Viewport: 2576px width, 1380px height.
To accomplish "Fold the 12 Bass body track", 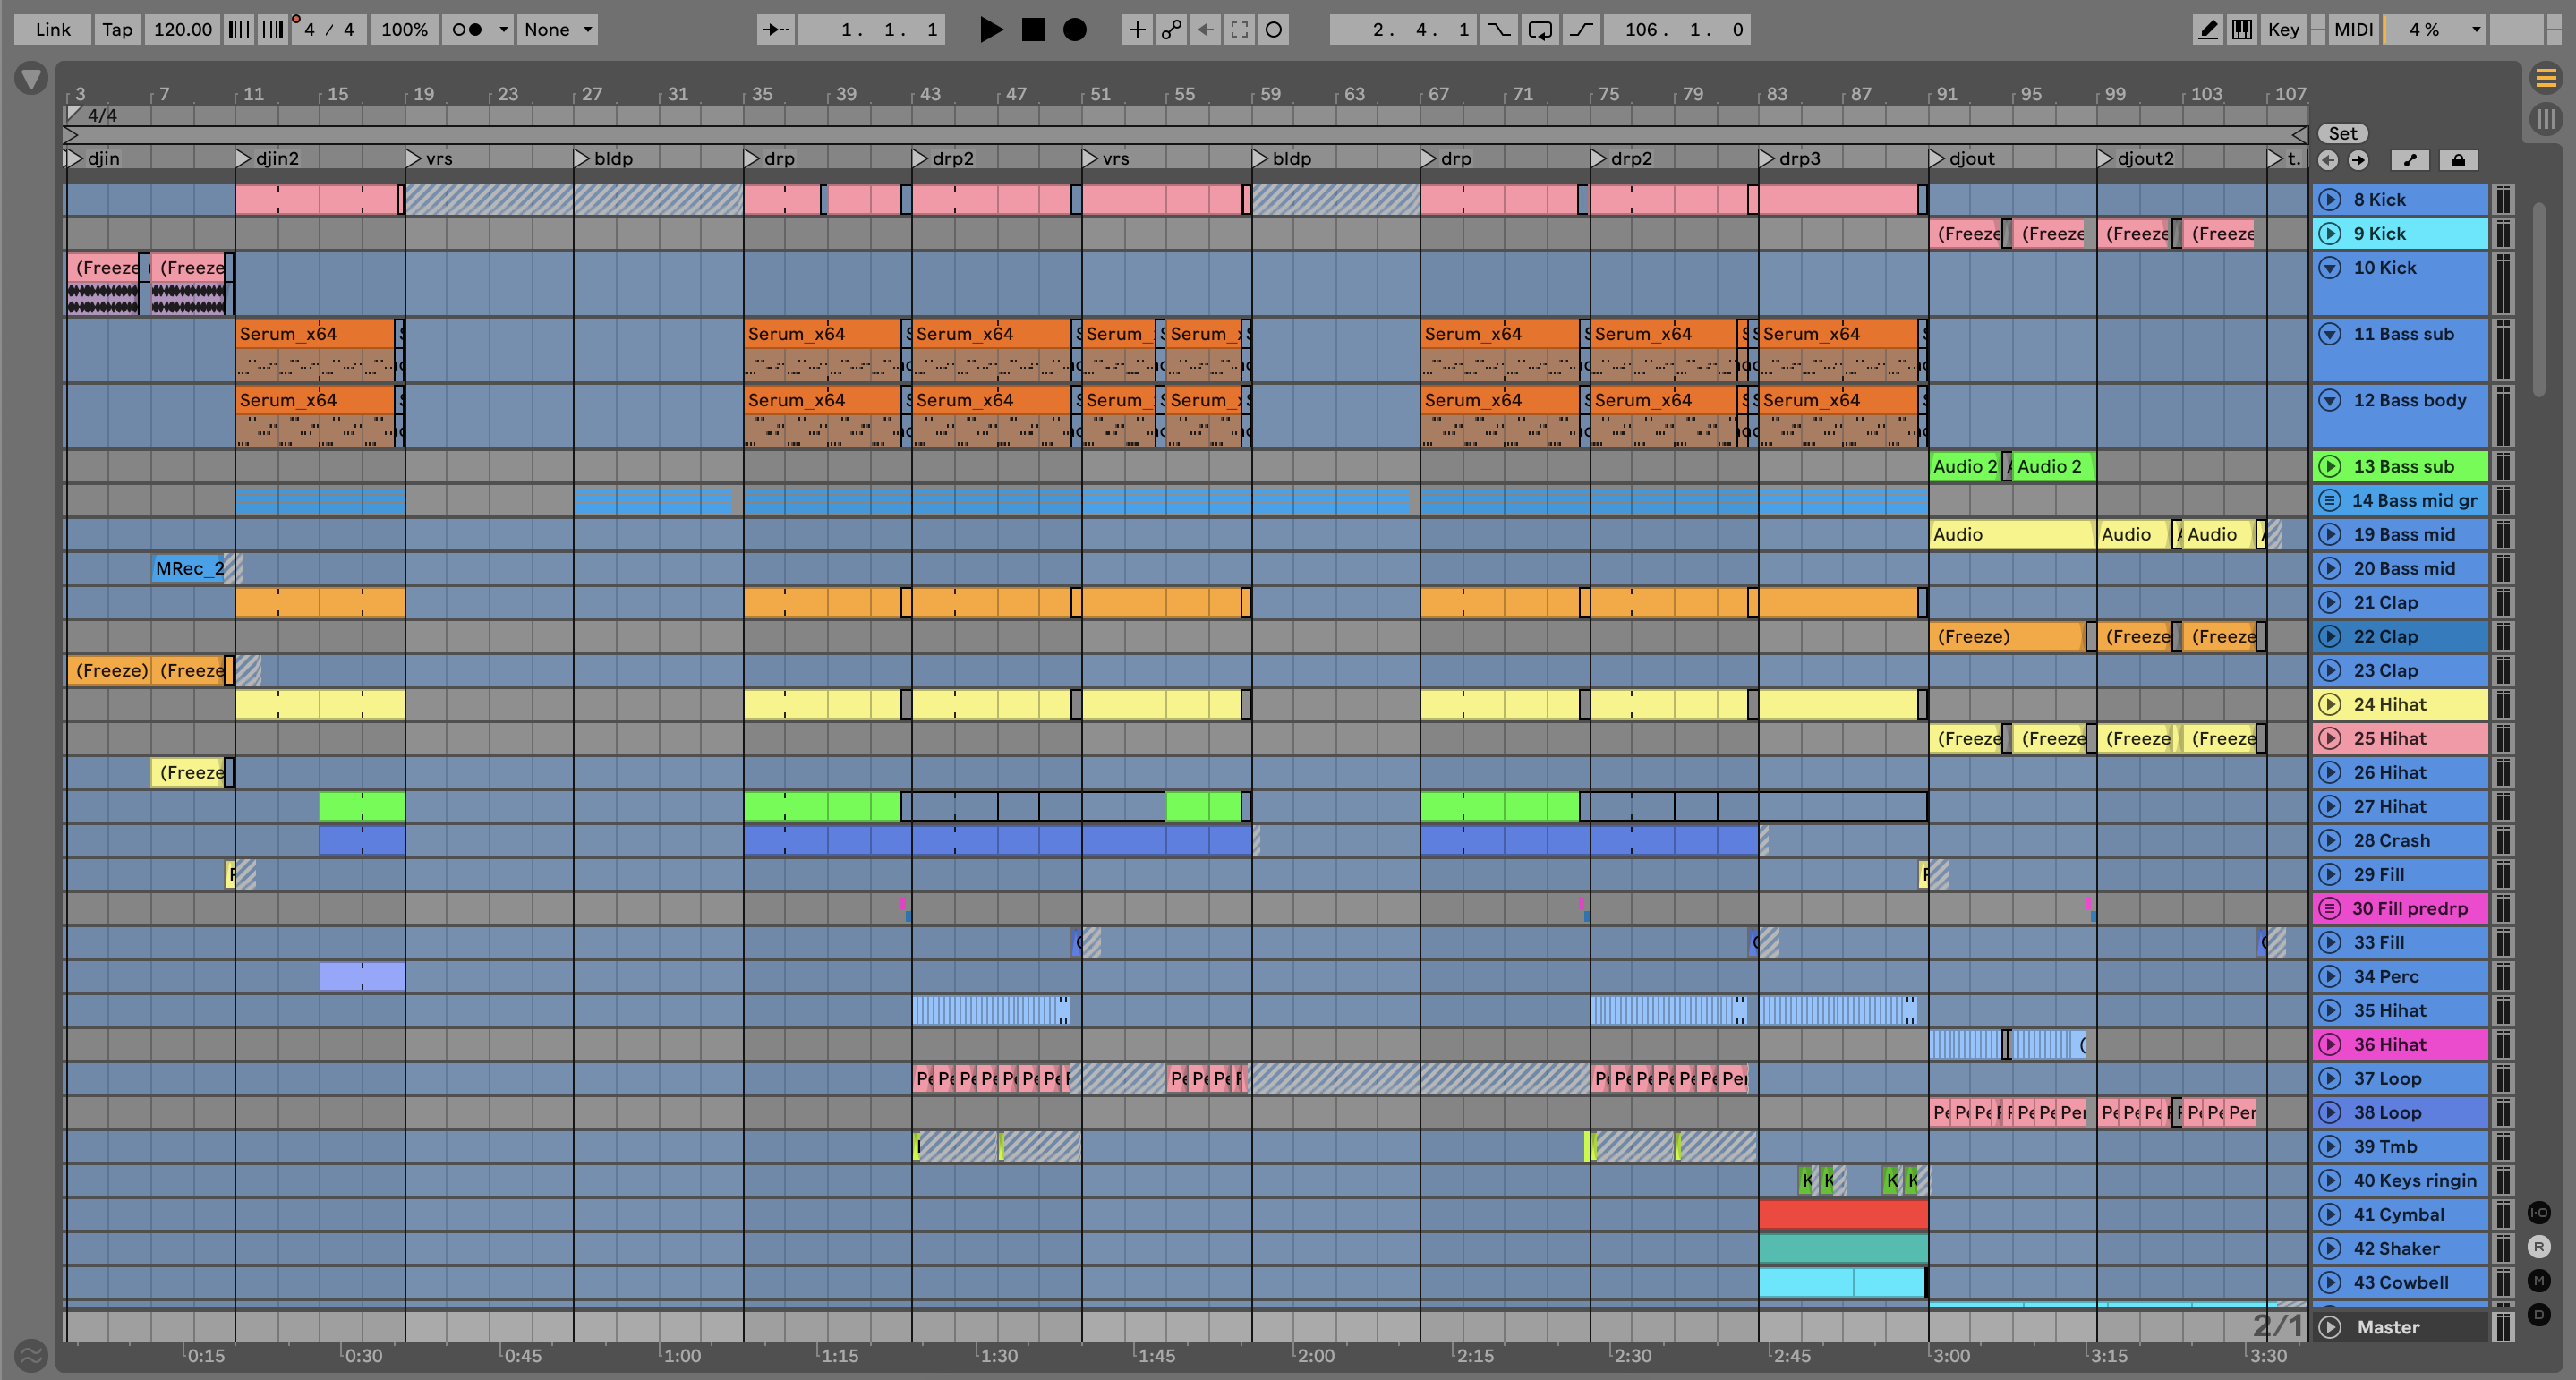I will (x=2330, y=400).
